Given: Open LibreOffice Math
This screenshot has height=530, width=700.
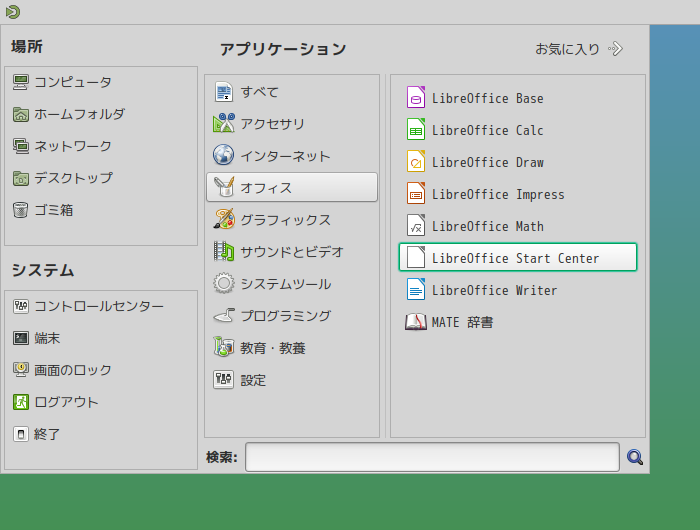Looking at the screenshot, I should 518,226.
